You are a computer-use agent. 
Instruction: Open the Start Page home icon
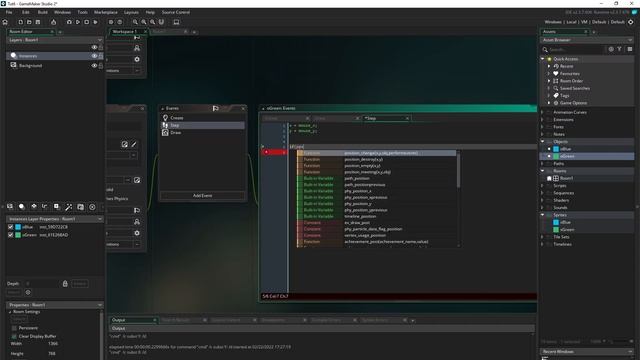[x=5, y=22]
